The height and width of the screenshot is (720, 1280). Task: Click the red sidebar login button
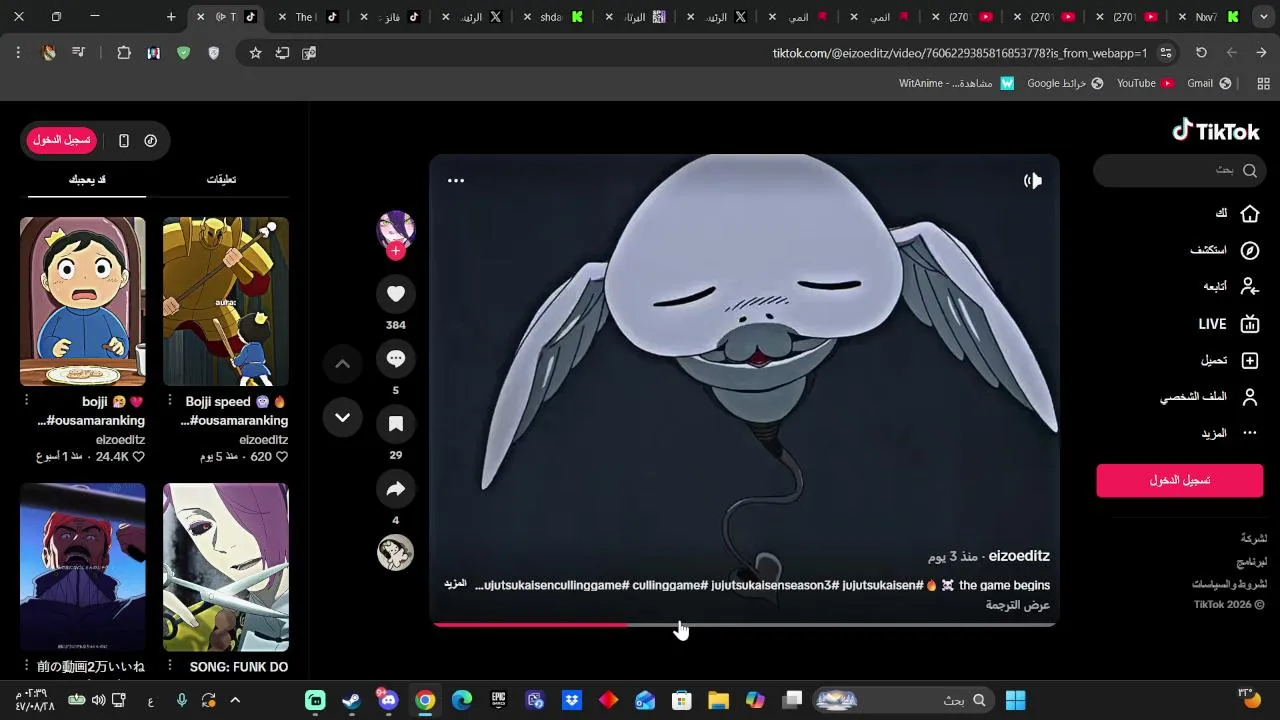point(1180,481)
